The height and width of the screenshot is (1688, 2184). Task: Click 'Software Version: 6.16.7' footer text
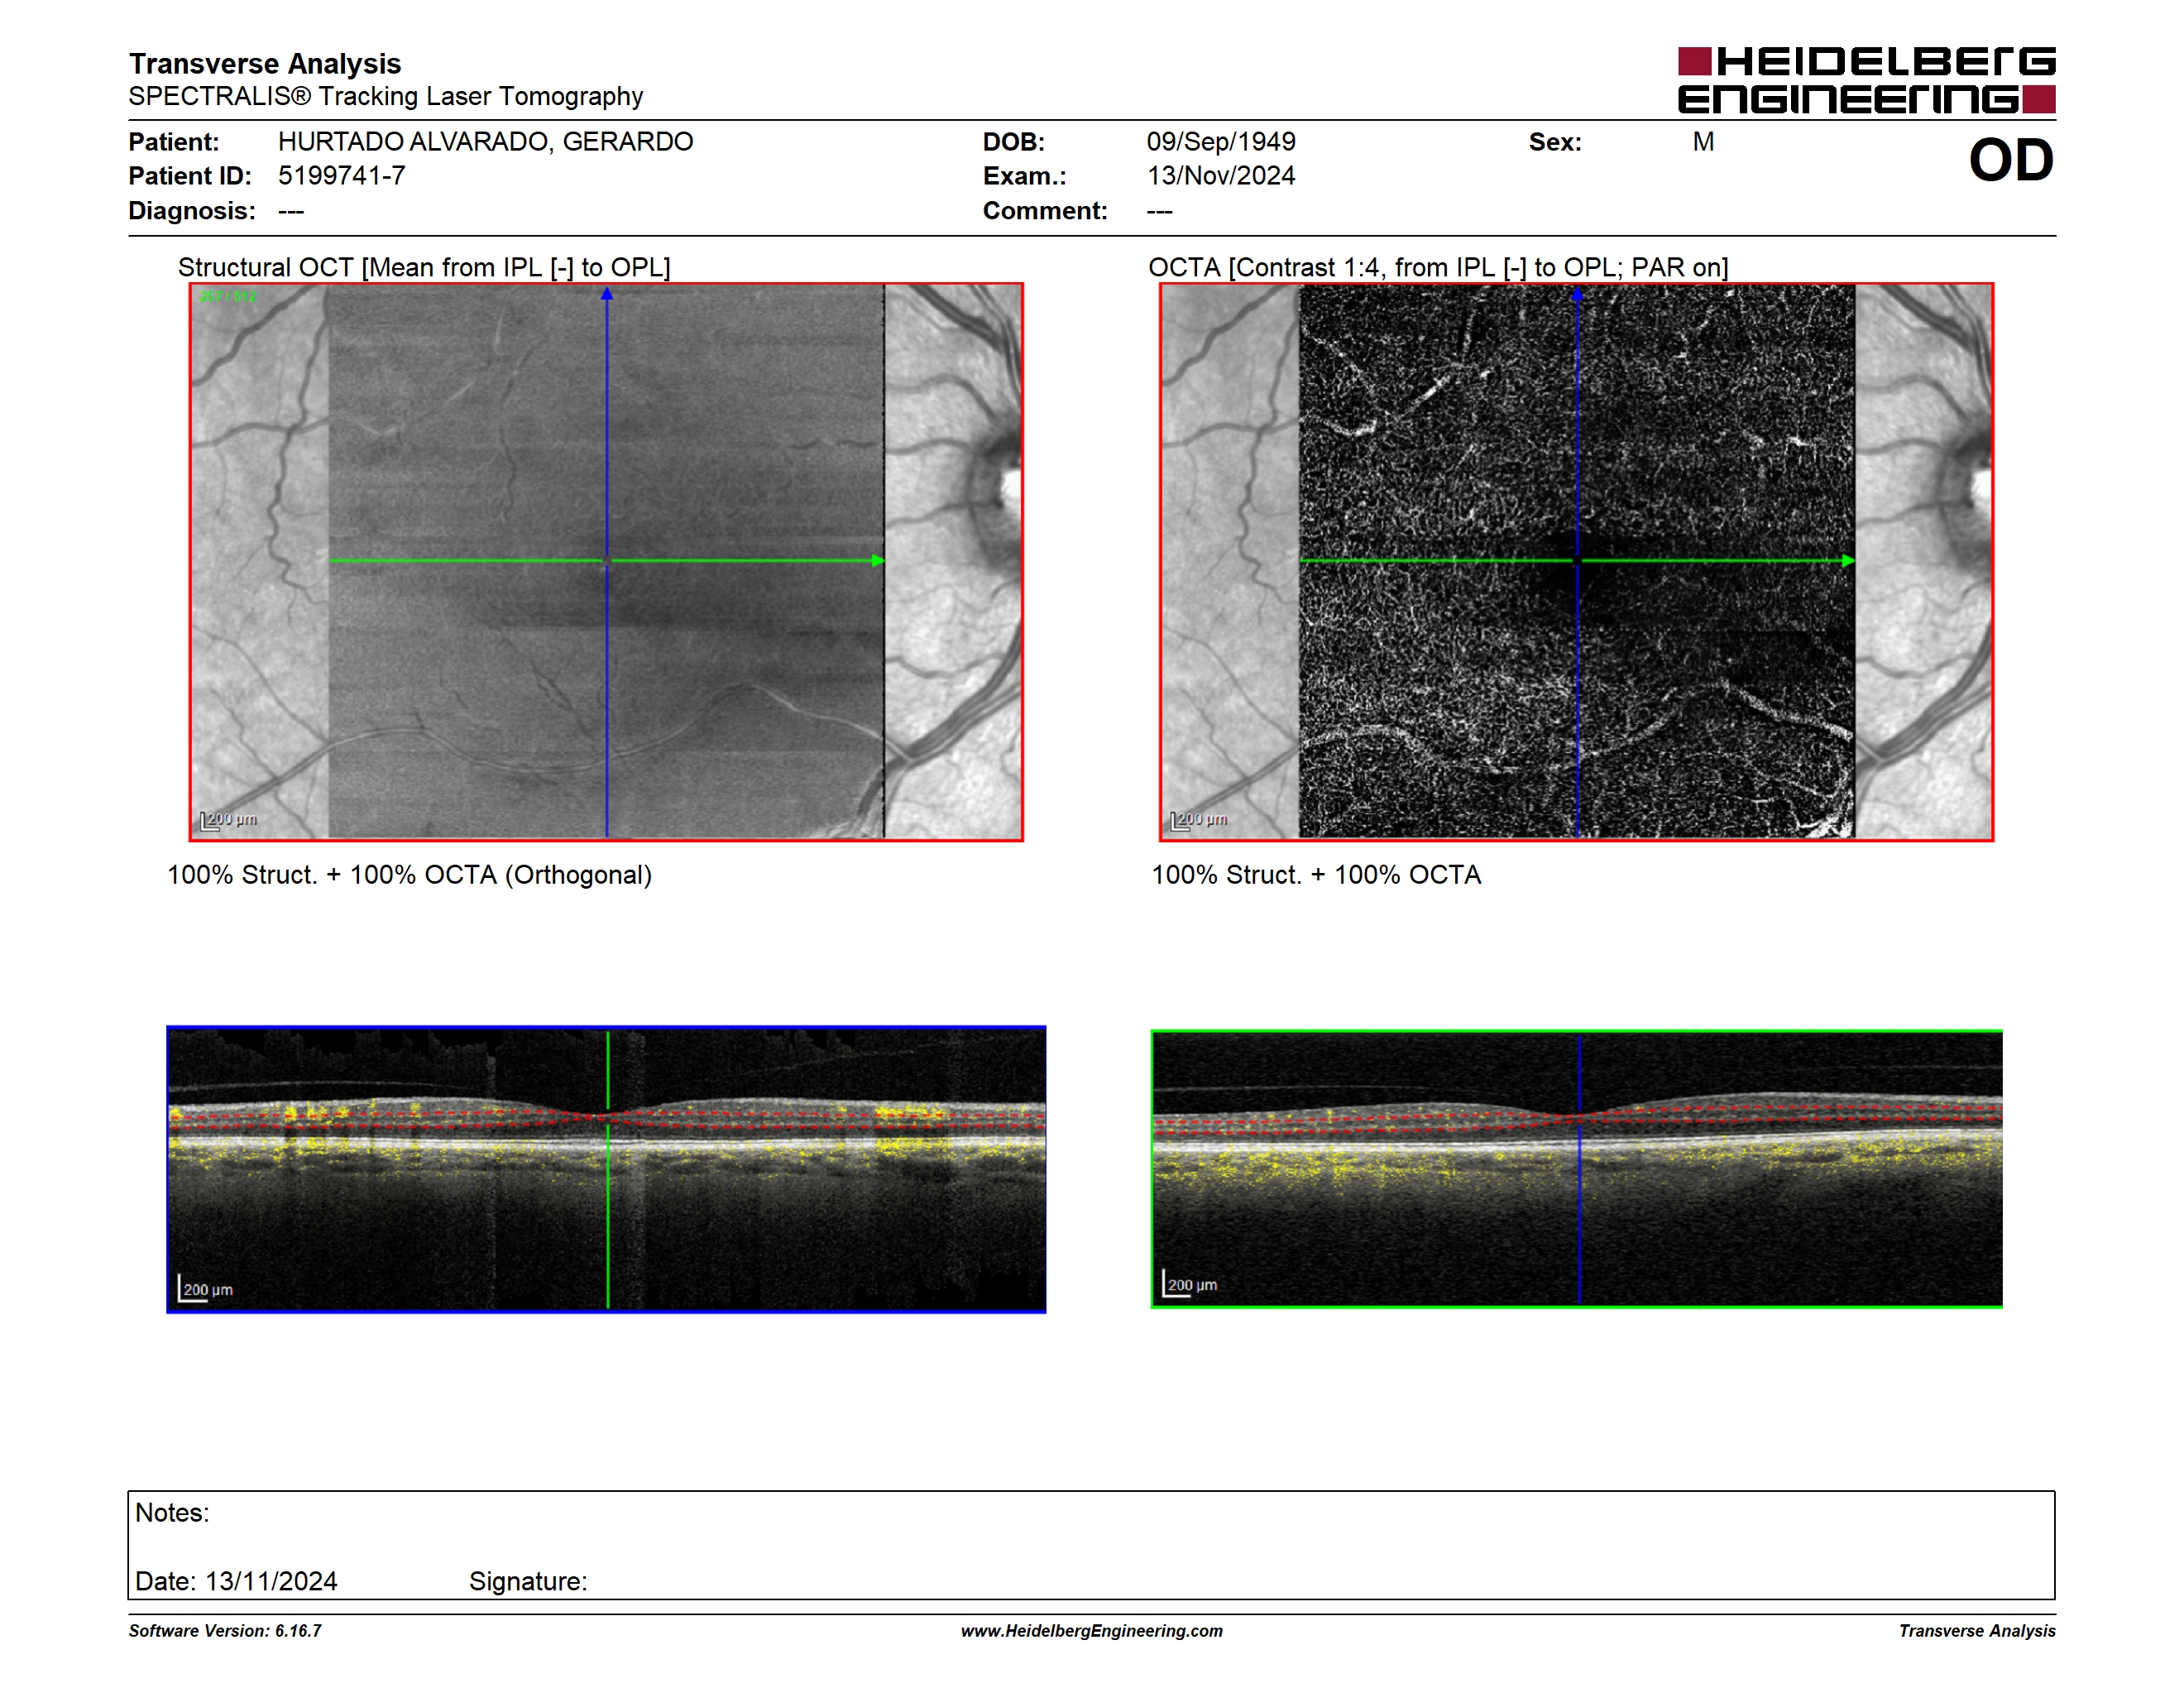pyautogui.click(x=225, y=1631)
